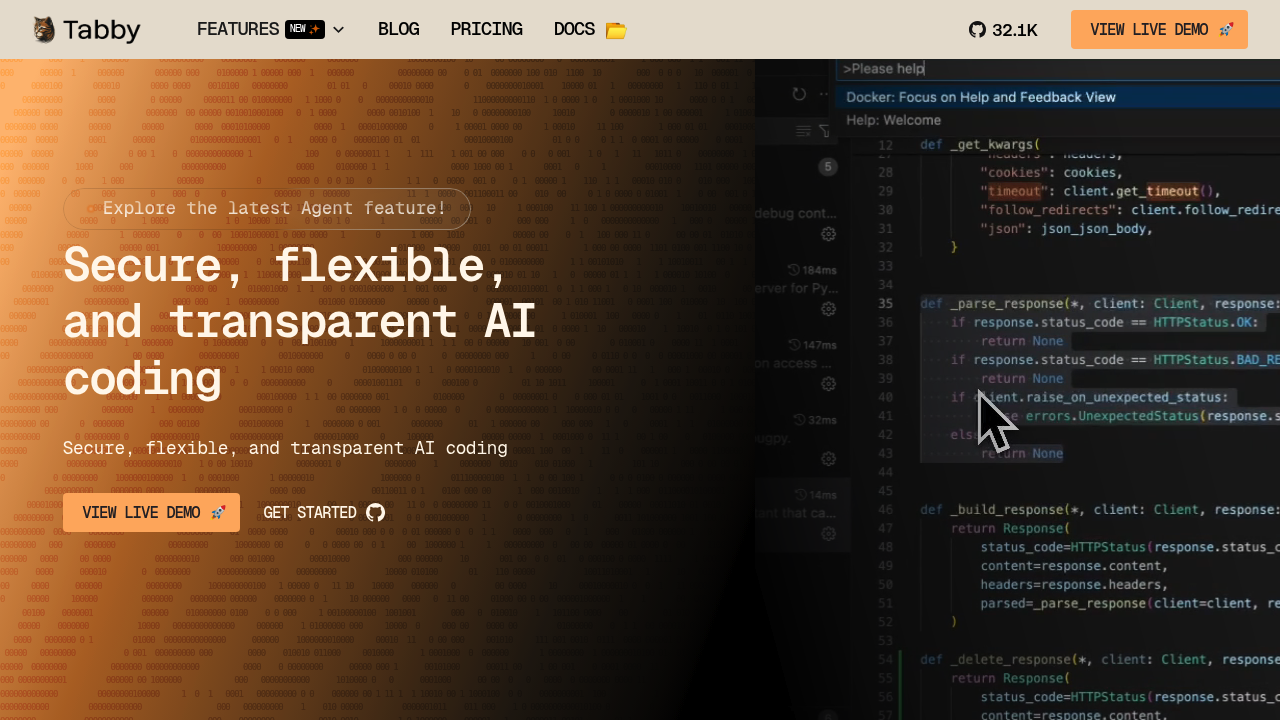
Task: Click the gear icon below the debug entry
Action: (x=828, y=234)
